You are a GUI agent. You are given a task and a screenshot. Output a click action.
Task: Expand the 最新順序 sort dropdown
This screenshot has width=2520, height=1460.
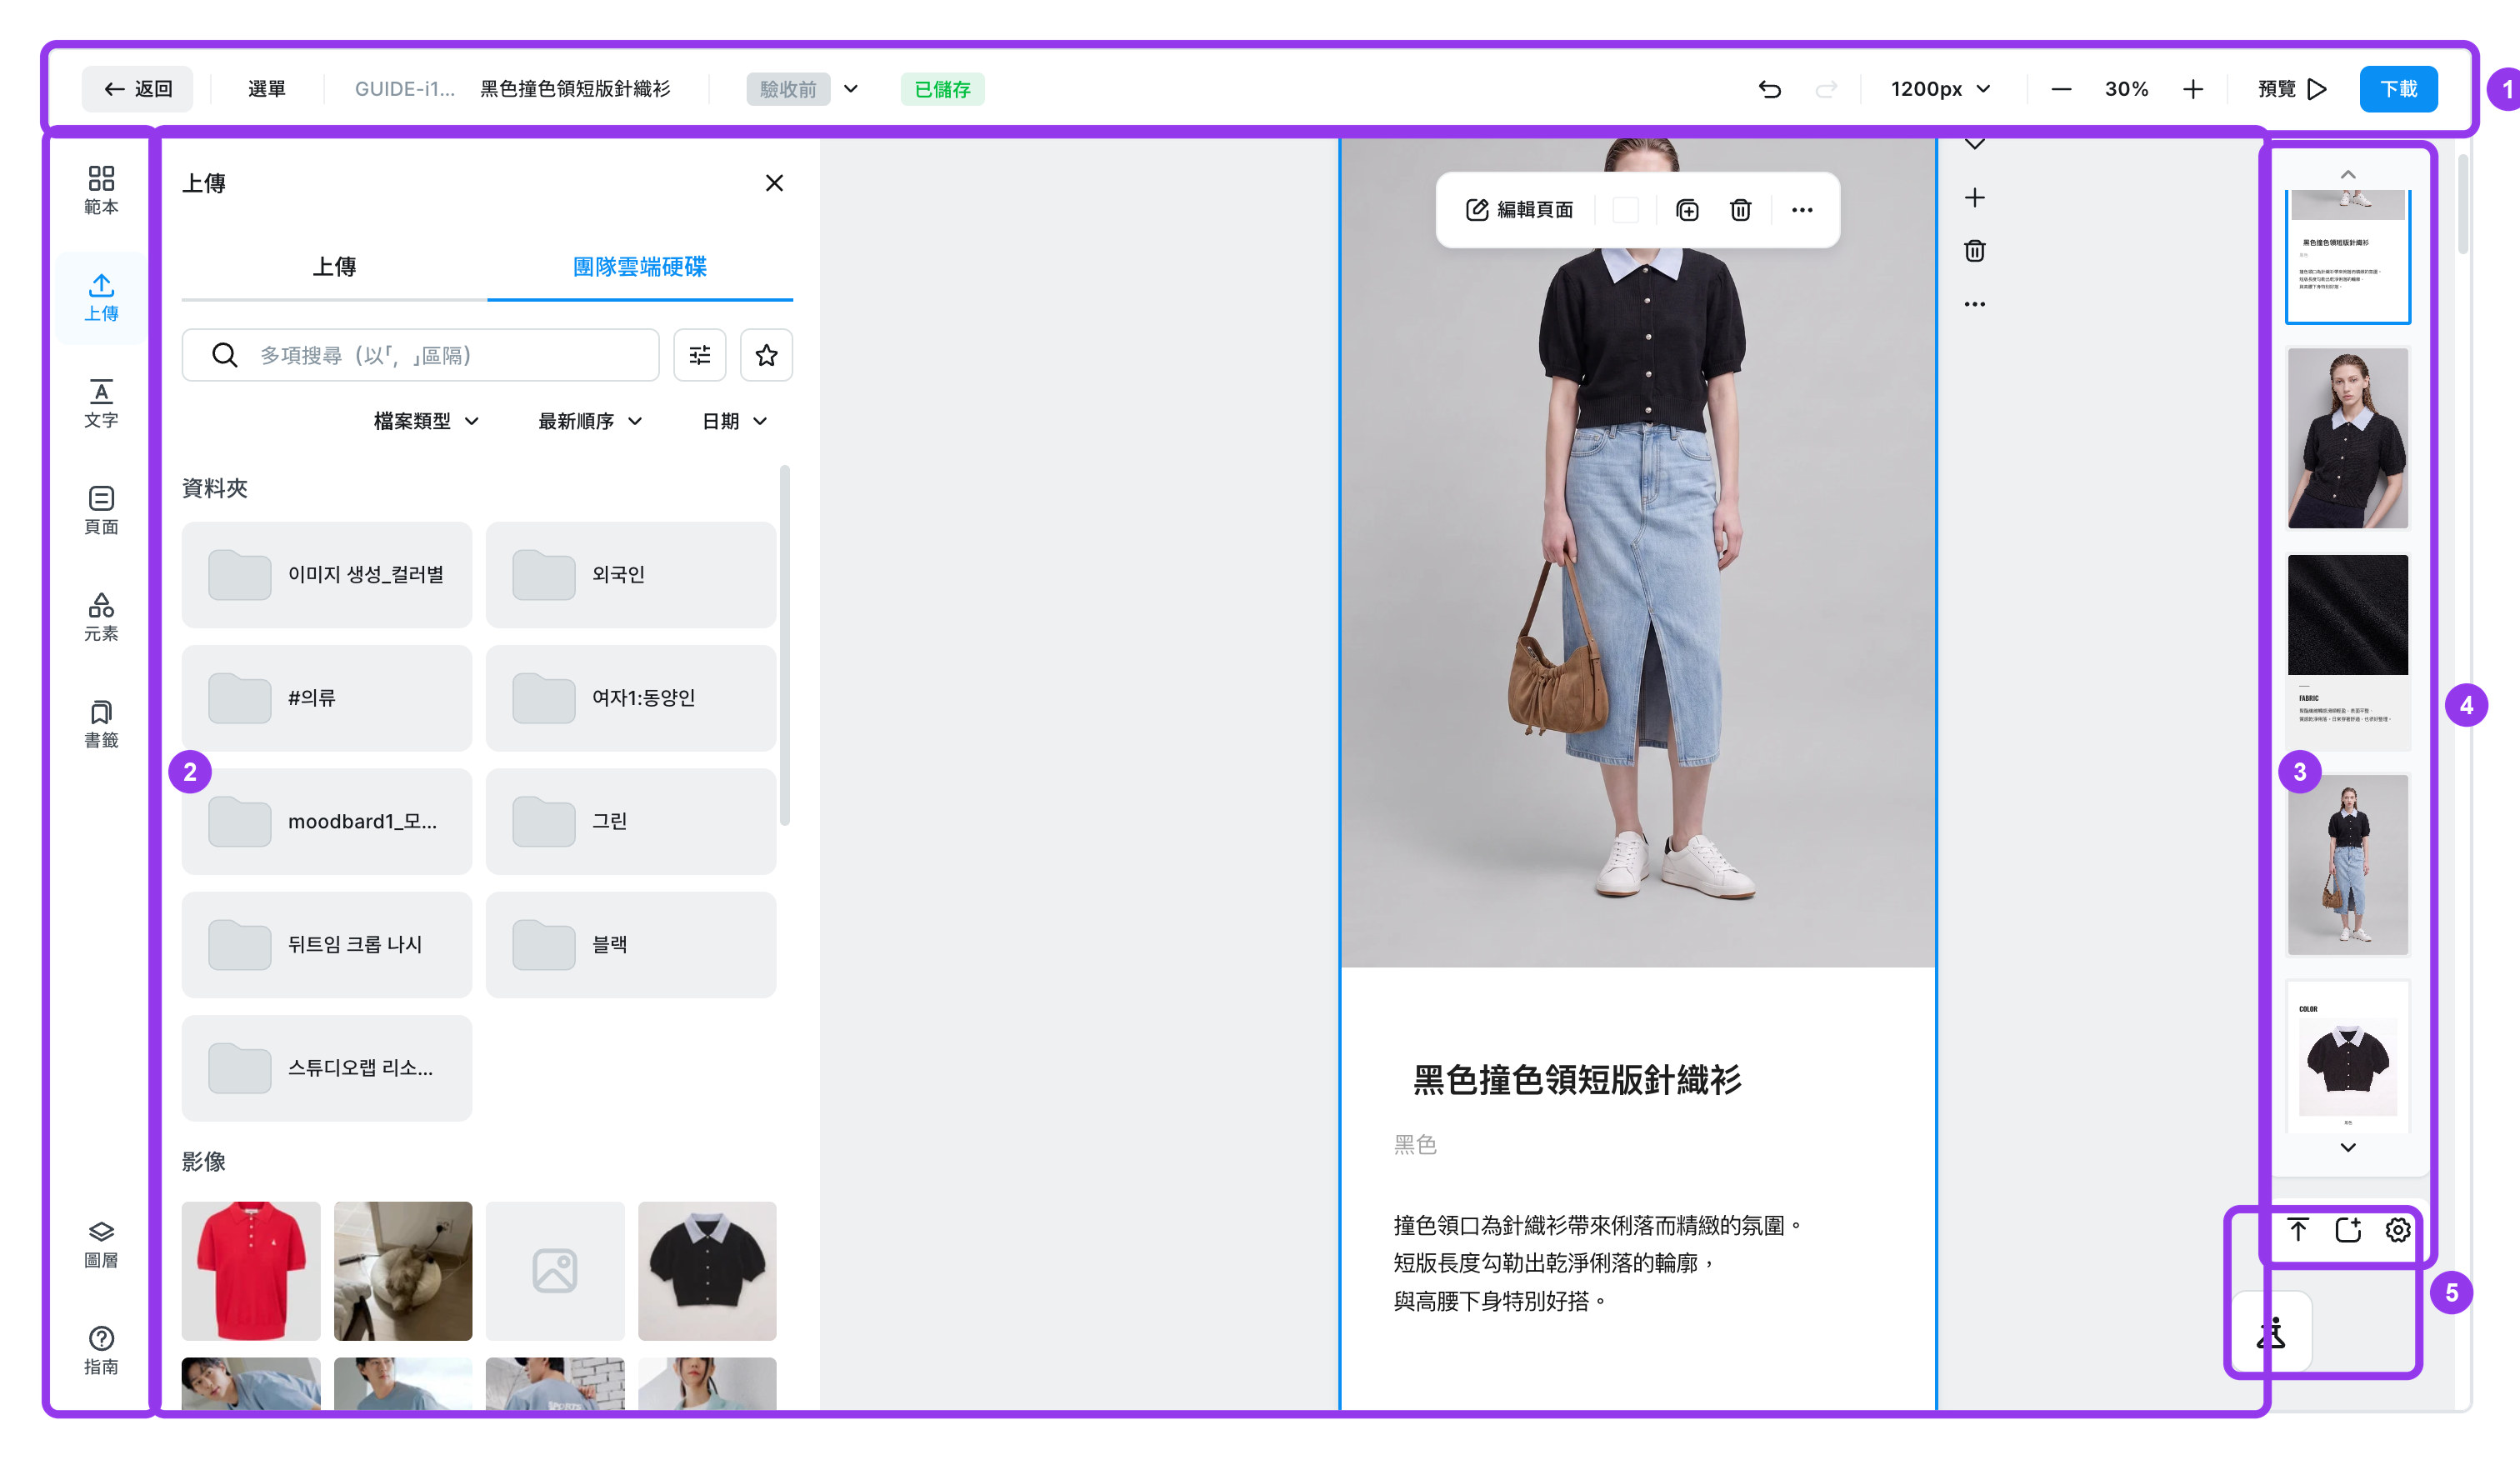590,421
